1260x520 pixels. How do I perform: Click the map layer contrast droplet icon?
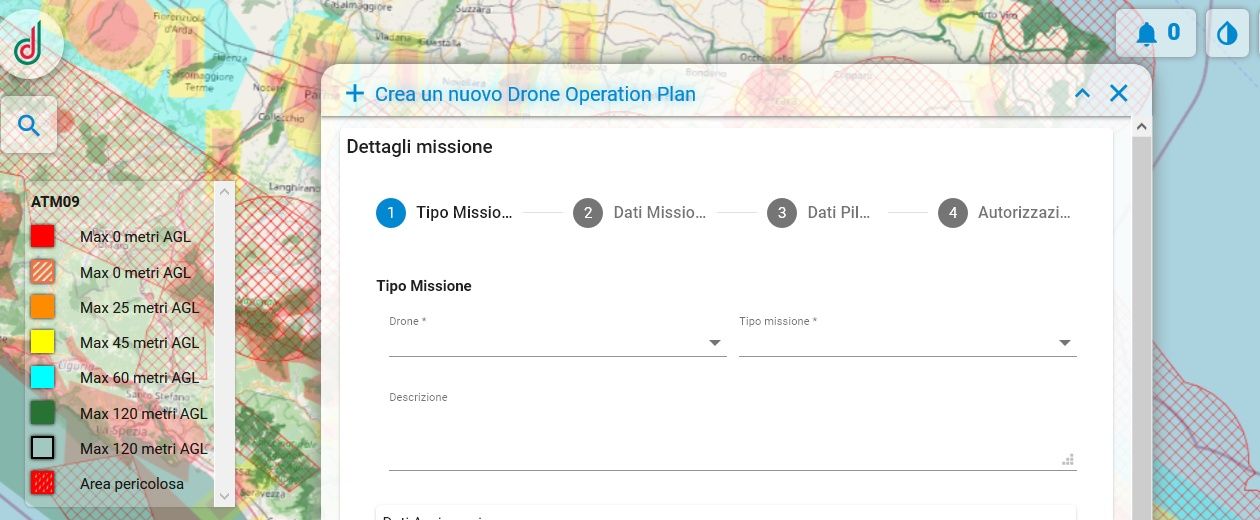(1227, 34)
